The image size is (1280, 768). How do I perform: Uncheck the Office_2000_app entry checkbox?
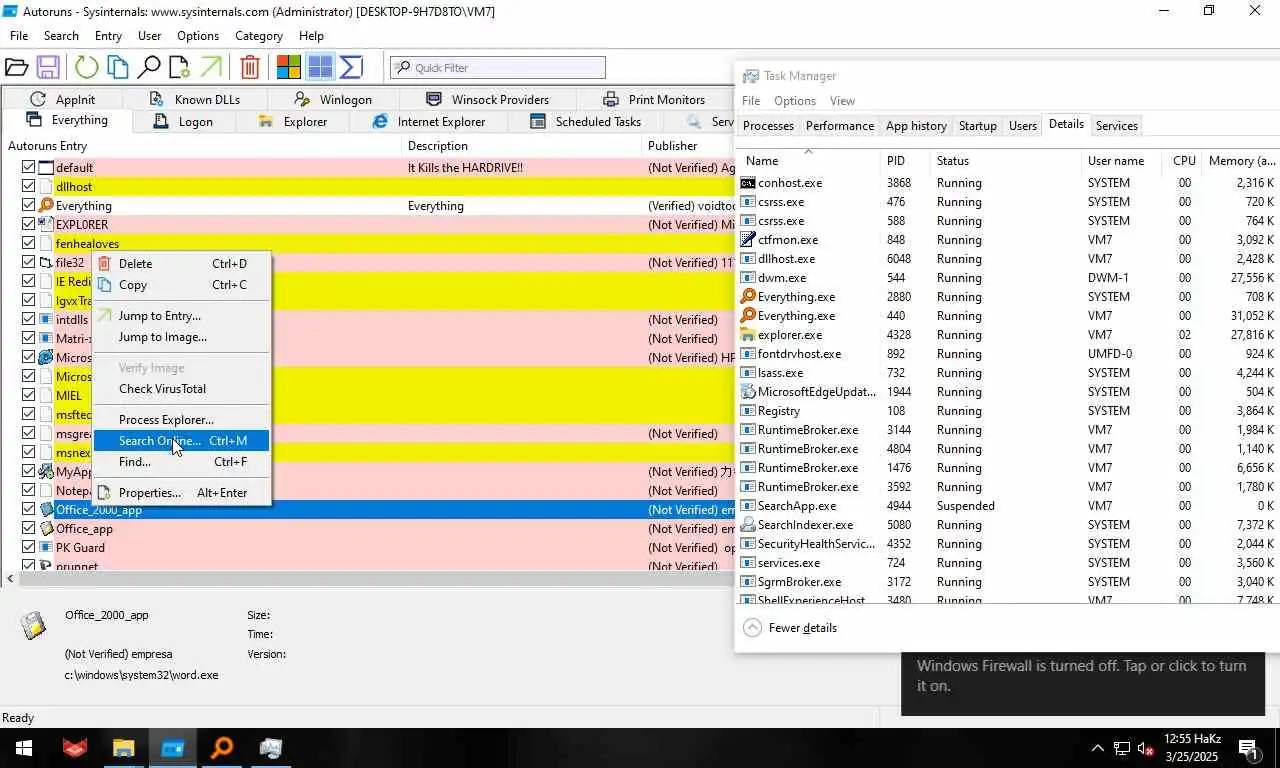click(28, 510)
